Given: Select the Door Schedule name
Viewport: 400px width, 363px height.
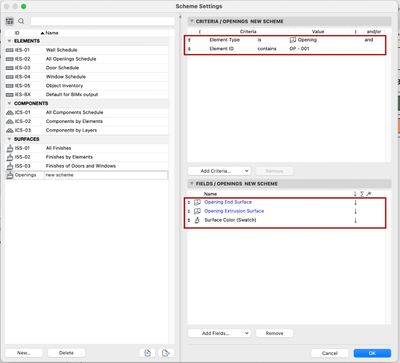Looking at the screenshot, I should click(x=62, y=68).
